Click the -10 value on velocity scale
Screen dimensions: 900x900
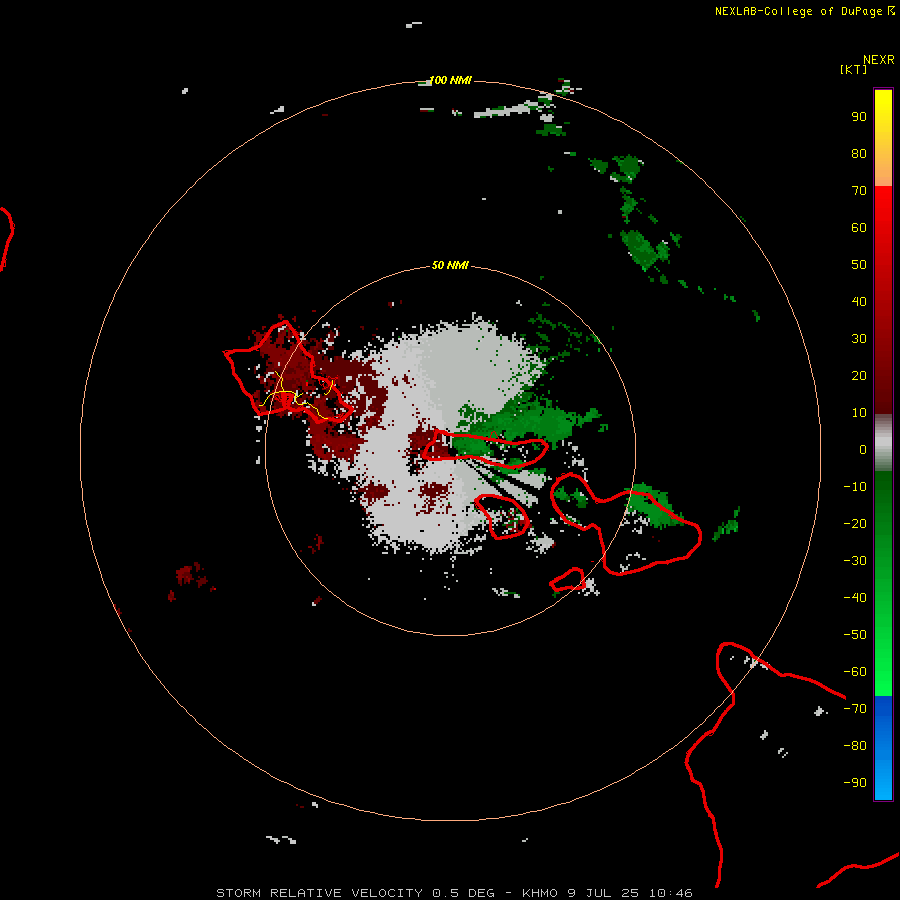855,487
